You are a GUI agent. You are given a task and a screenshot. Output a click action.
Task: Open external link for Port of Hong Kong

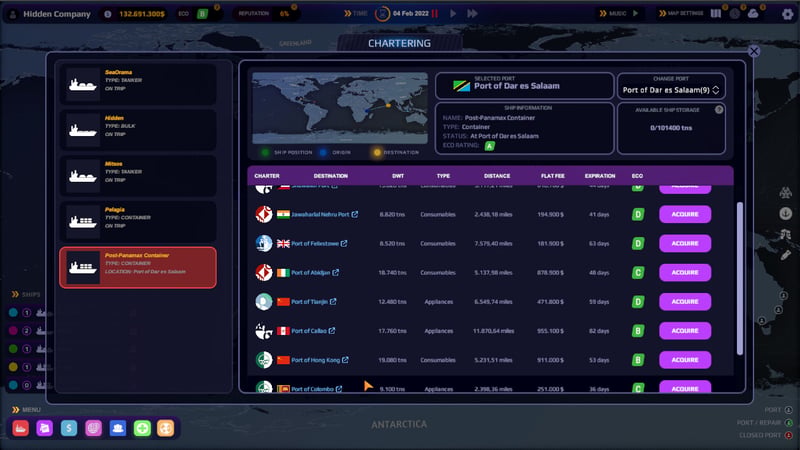[345, 360]
